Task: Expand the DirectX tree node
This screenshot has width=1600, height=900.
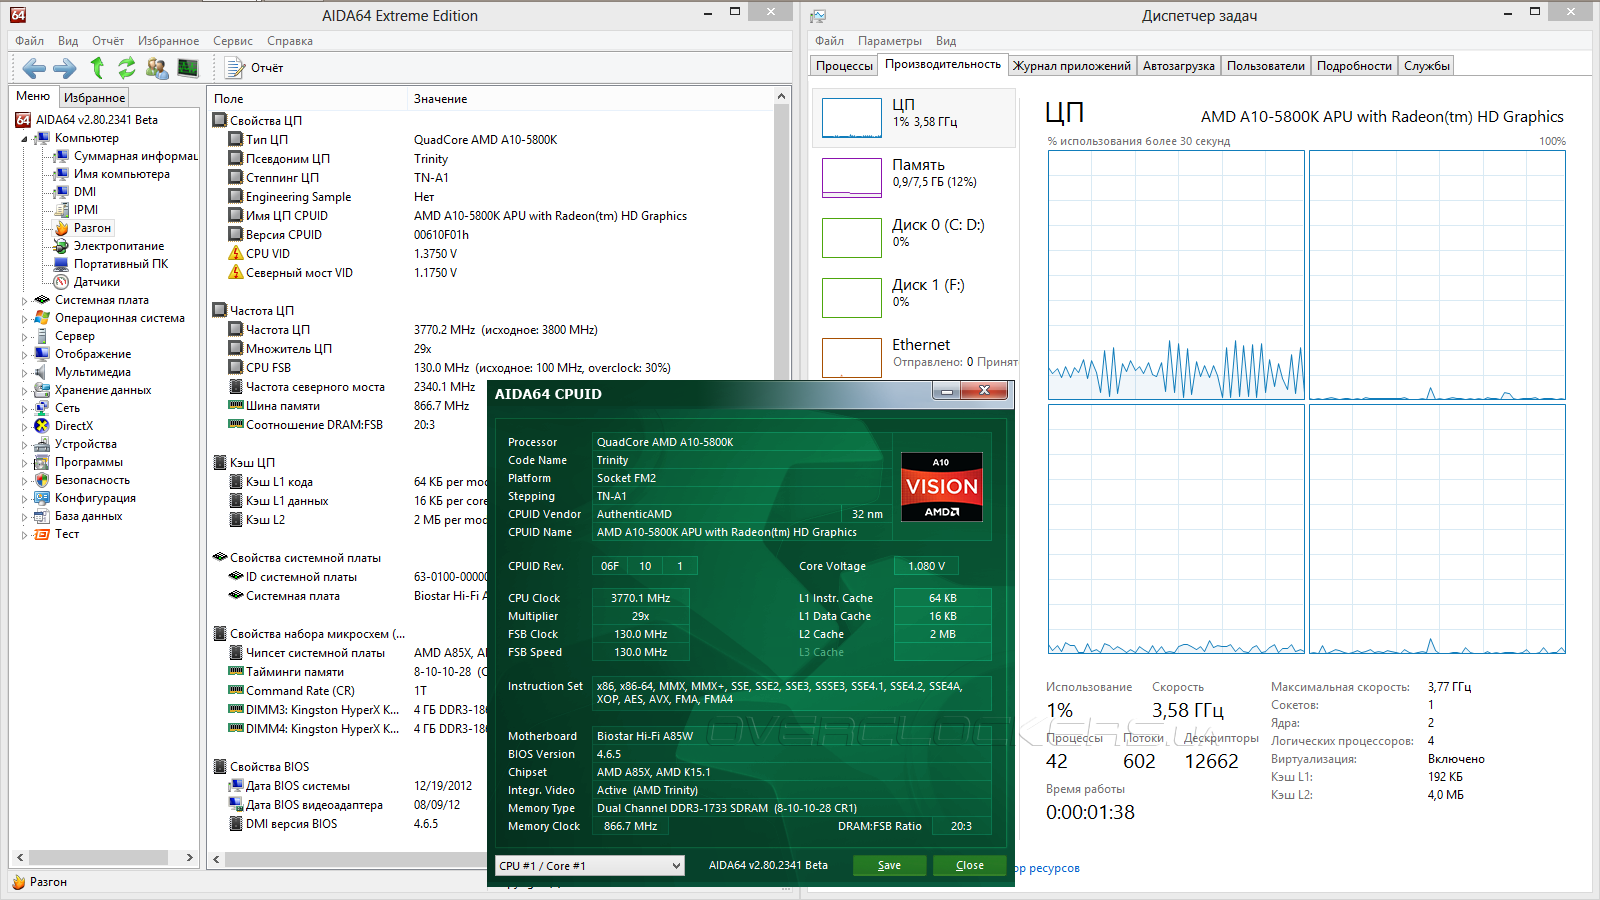Action: [24, 426]
